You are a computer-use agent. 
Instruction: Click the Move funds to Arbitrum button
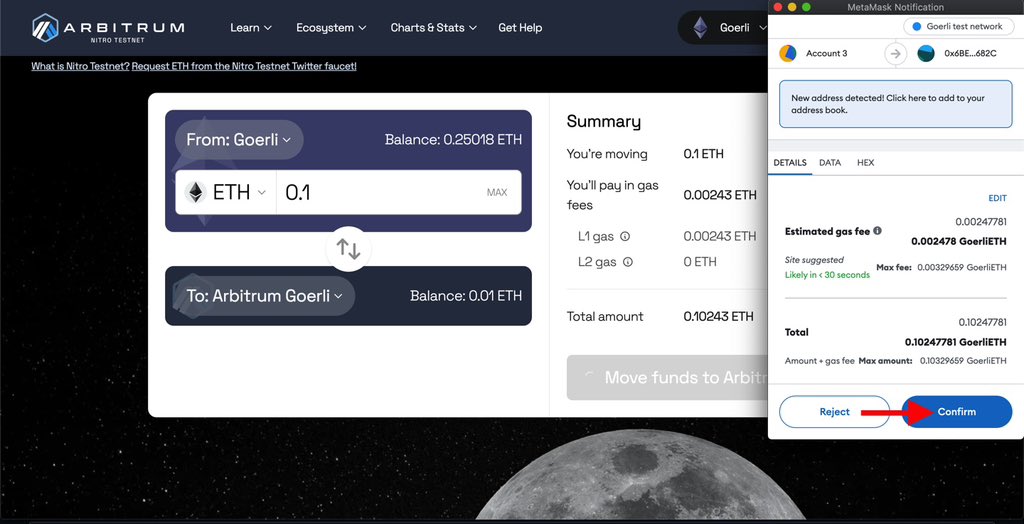[x=667, y=378]
